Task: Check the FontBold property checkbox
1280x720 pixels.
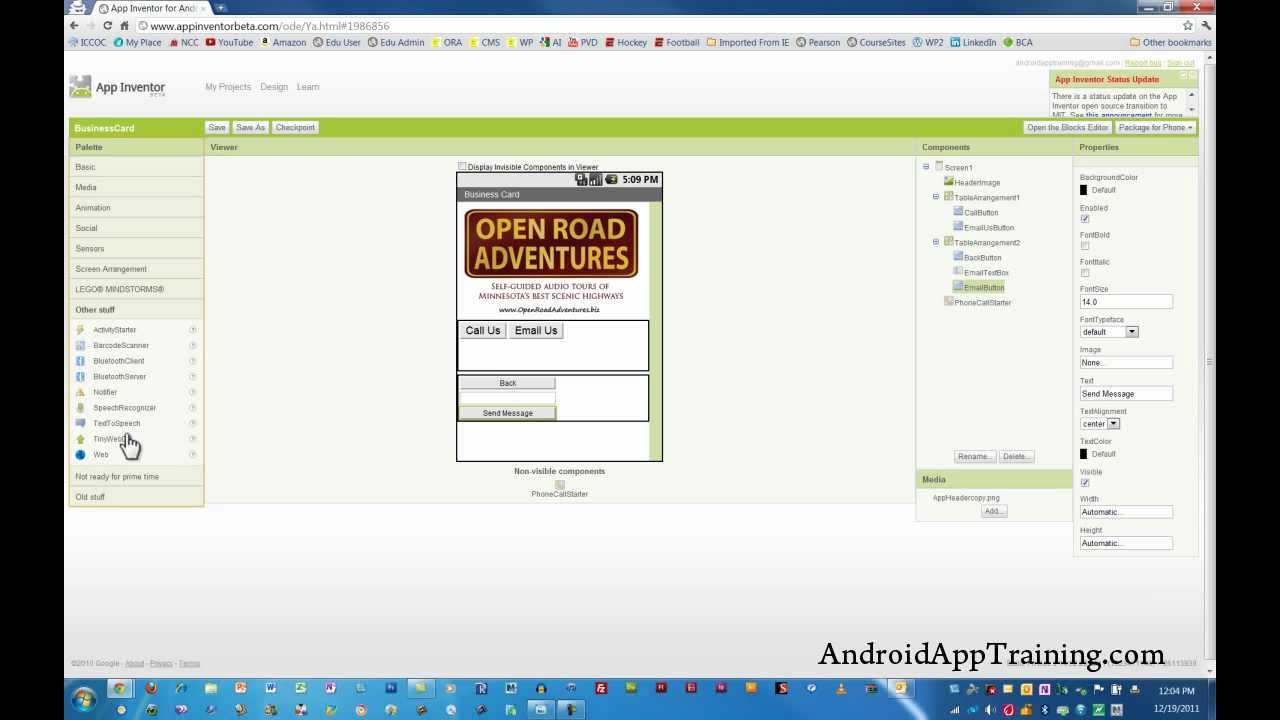Action: click(1084, 246)
